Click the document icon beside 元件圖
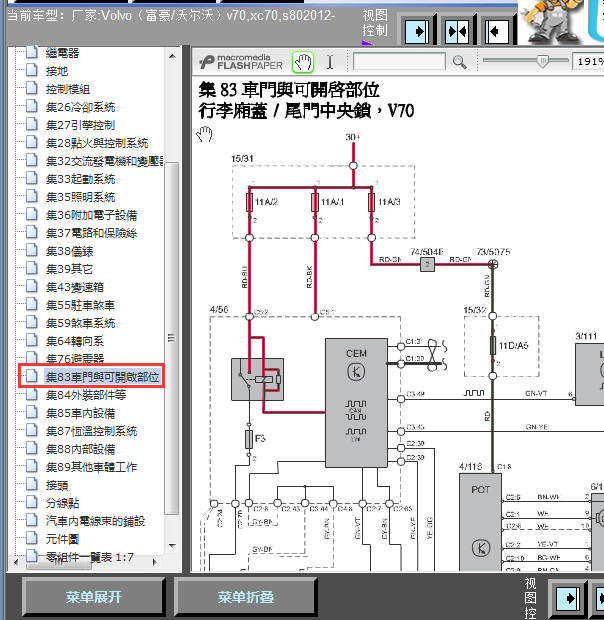 [32, 538]
